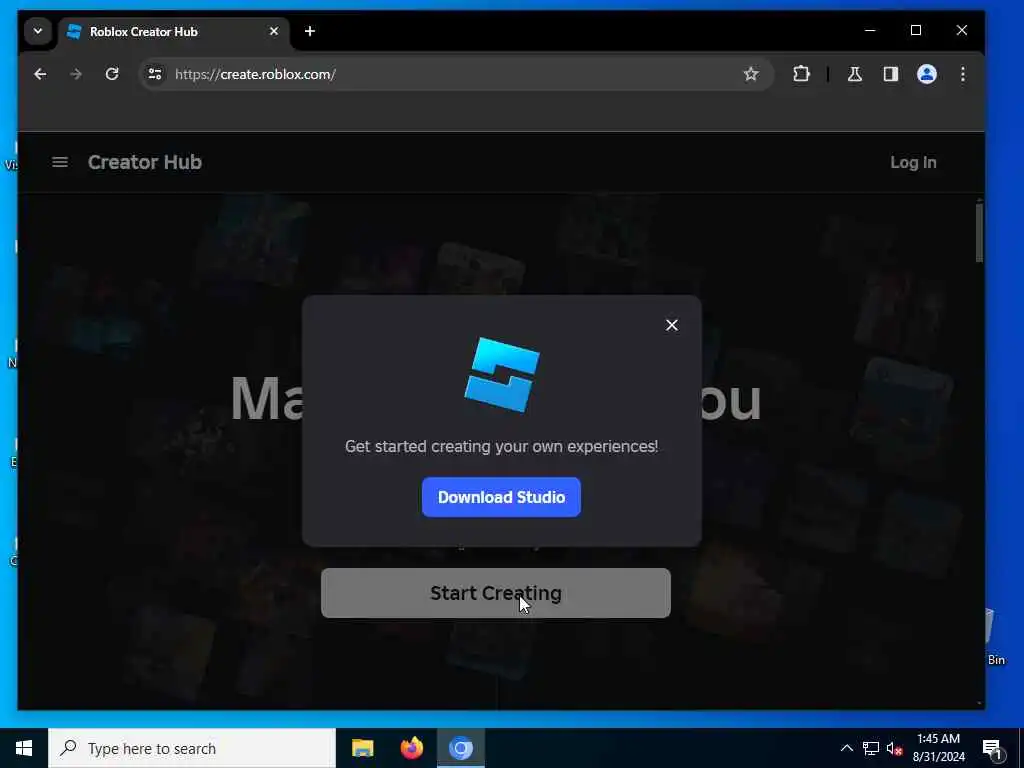Open the Chrome three-dot menu
Image resolution: width=1024 pixels, height=768 pixels.
(x=963, y=74)
